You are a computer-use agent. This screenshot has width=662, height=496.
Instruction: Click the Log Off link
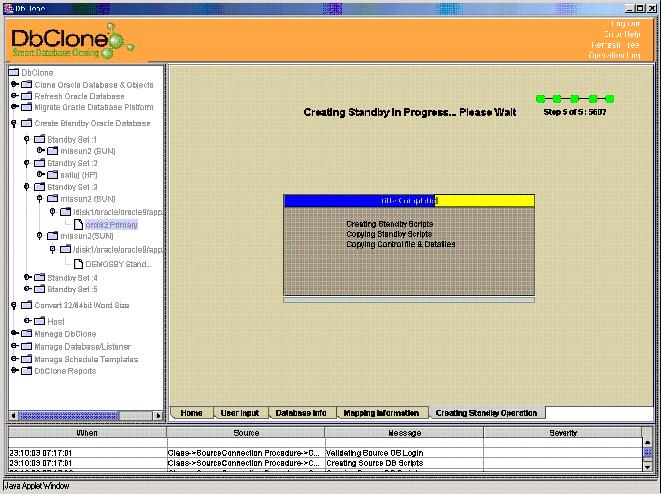click(x=625, y=24)
